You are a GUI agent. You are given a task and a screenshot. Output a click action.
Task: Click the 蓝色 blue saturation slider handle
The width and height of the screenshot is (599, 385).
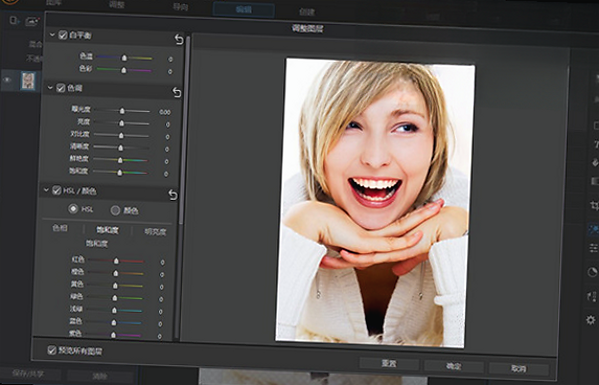point(114,322)
